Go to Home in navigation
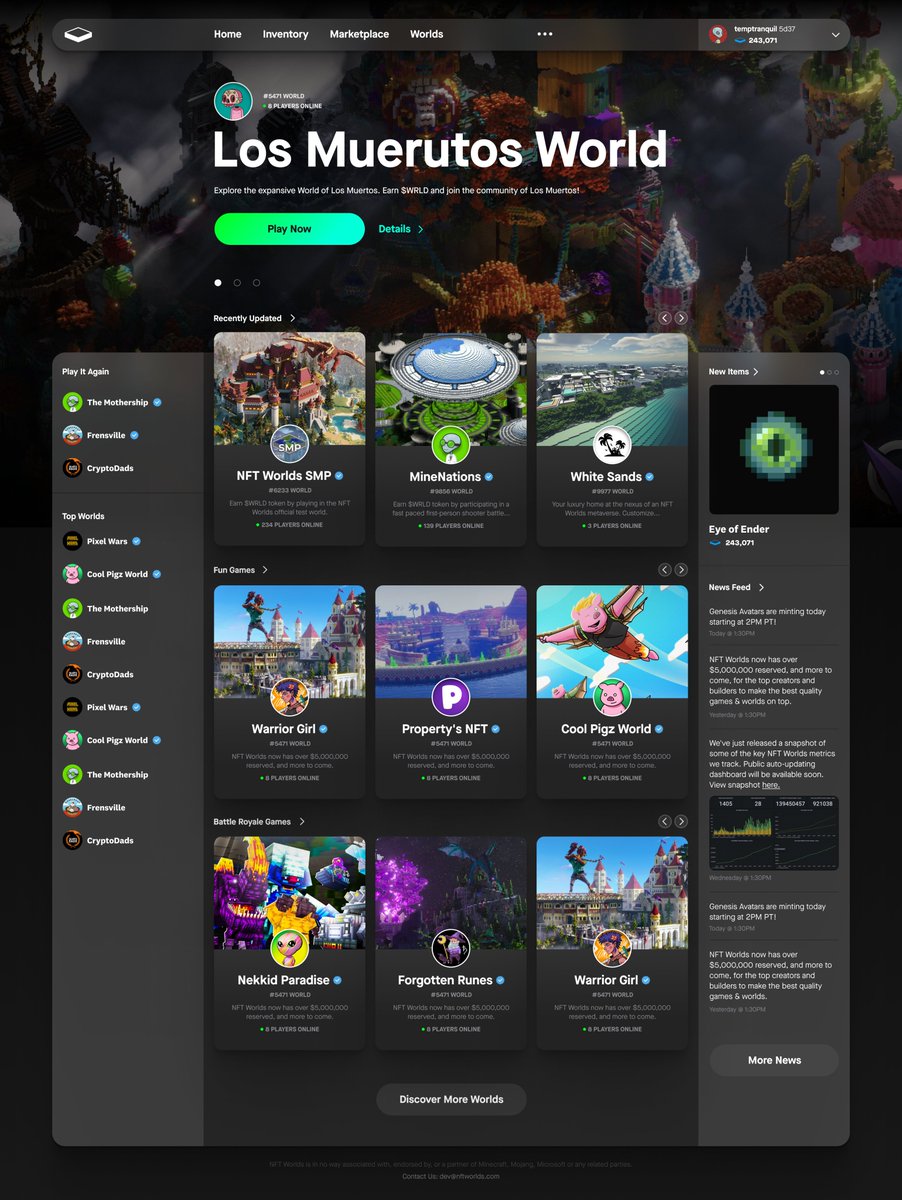The width and height of the screenshot is (902, 1200). tap(228, 34)
